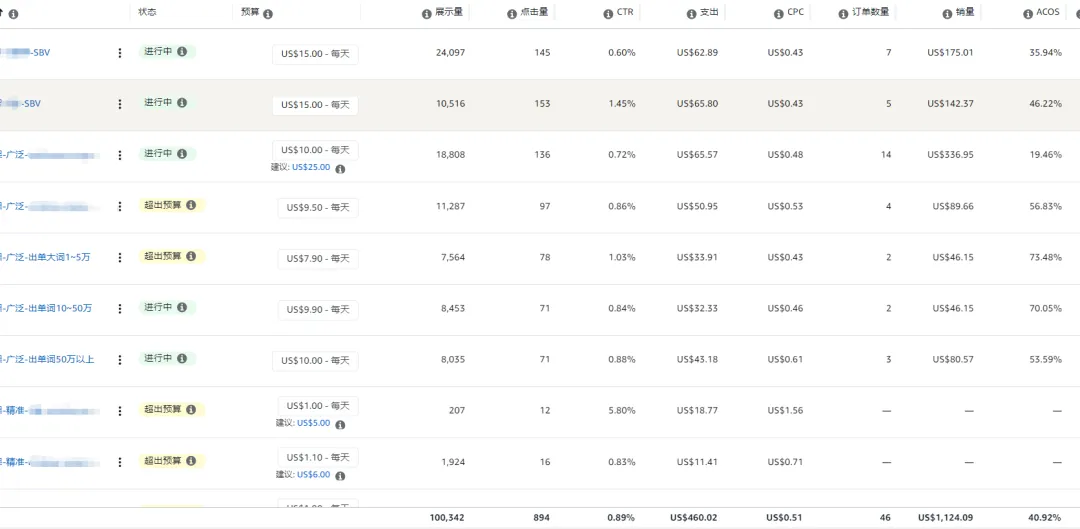1080x529 pixels.
Task: Sort by the 状态 column header
Action: coord(148,13)
